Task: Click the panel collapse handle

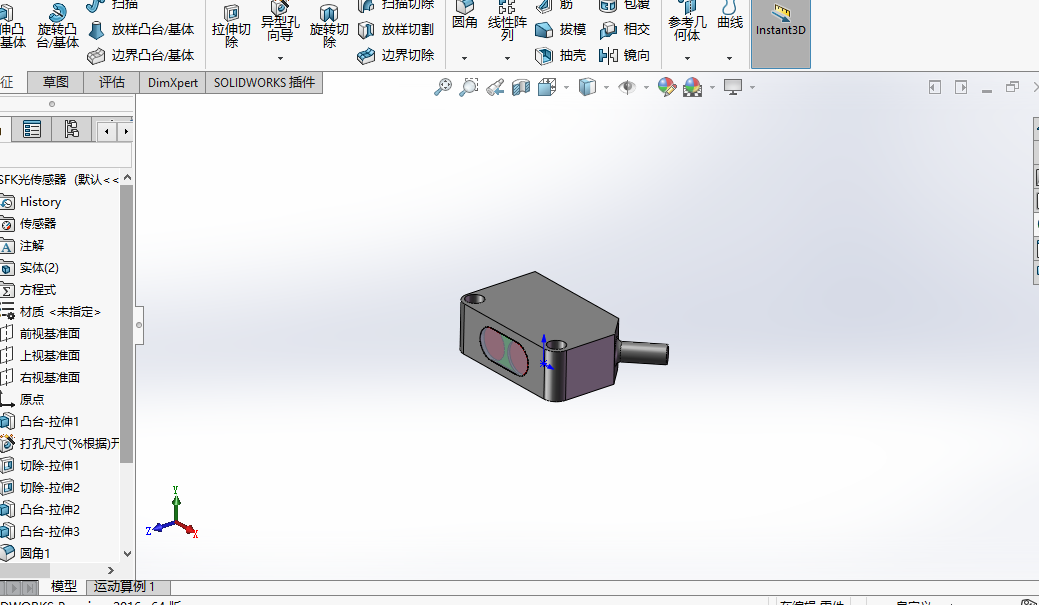Action: click(x=139, y=325)
